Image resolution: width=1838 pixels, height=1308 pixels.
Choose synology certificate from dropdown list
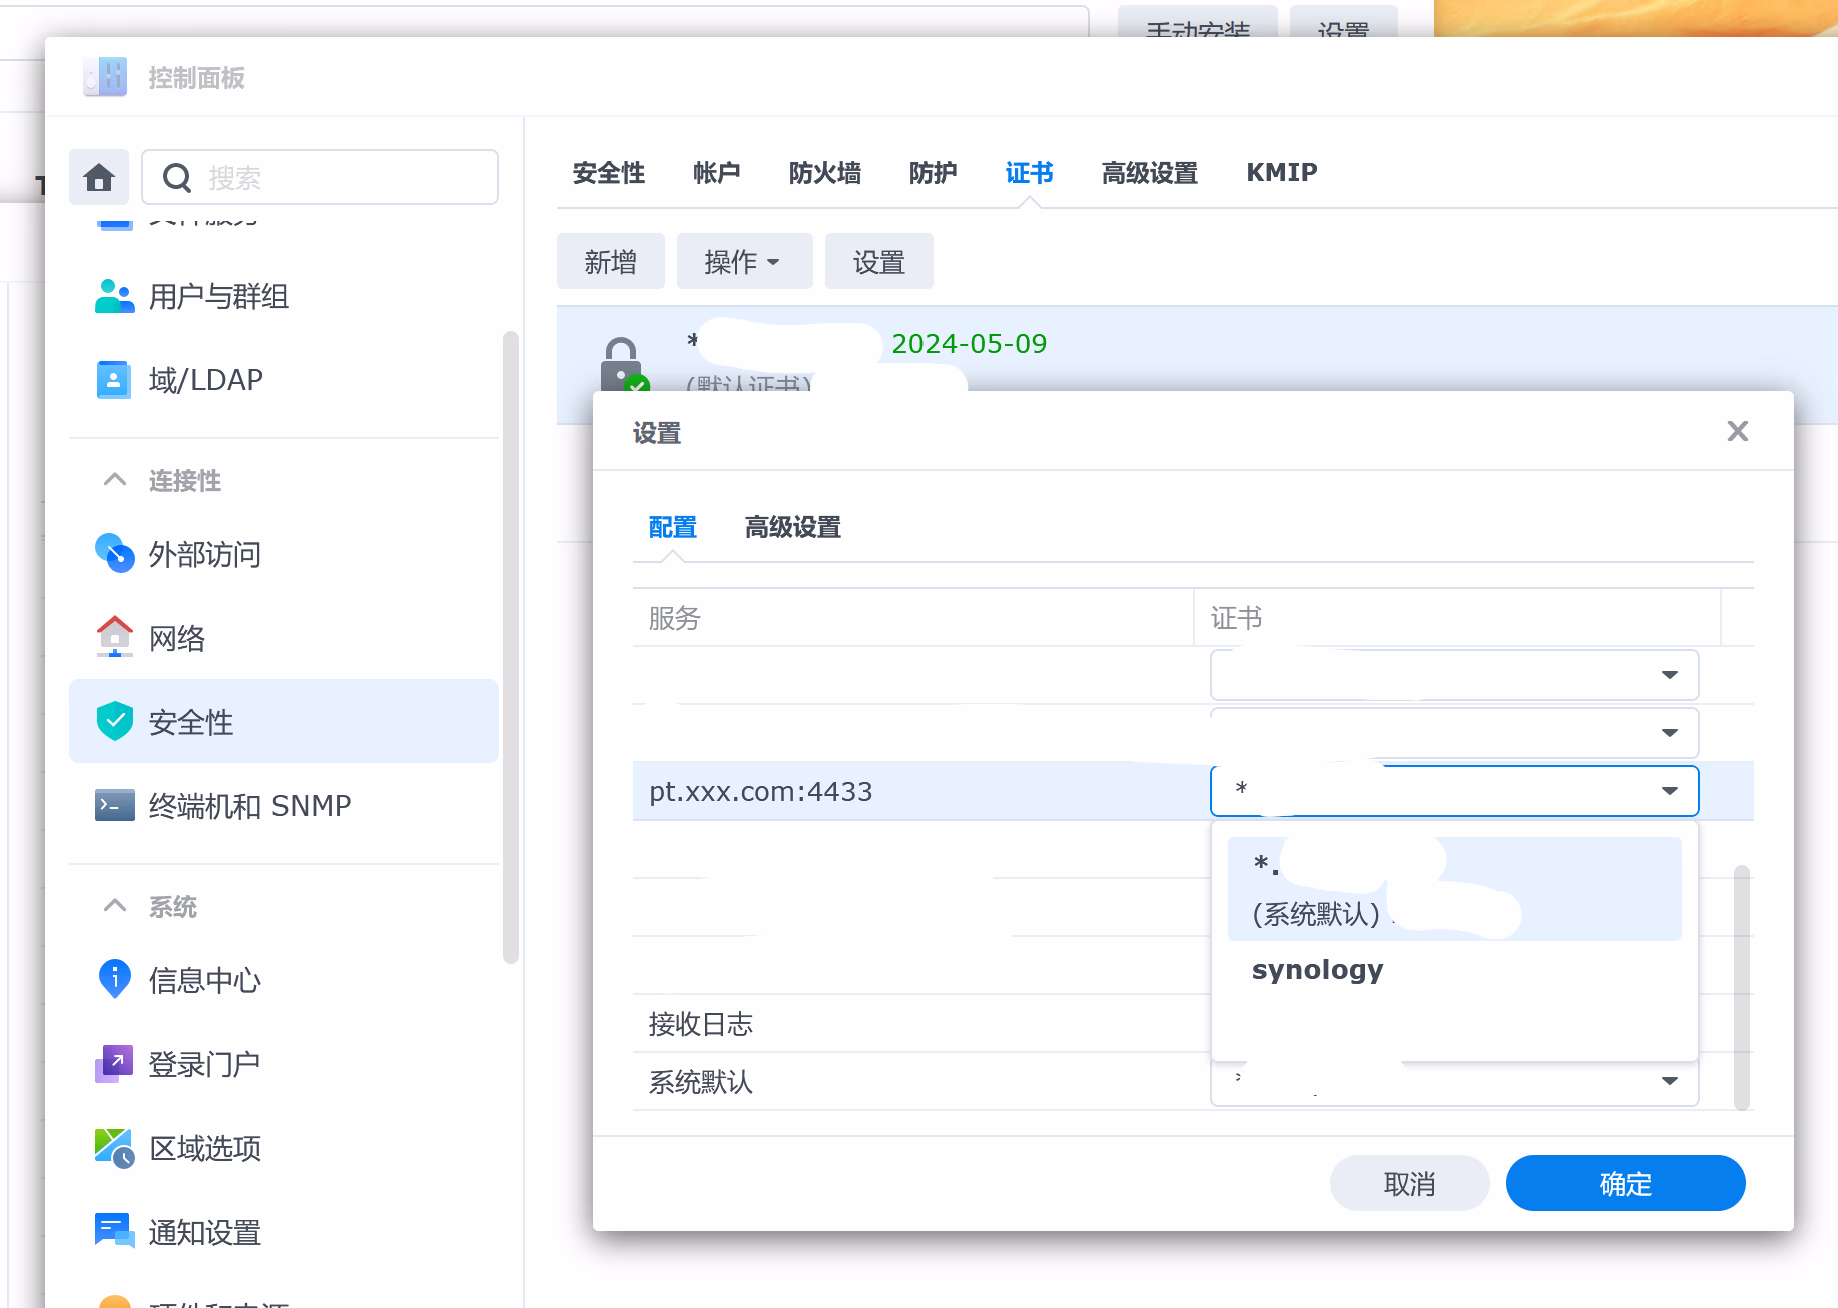coord(1317,970)
